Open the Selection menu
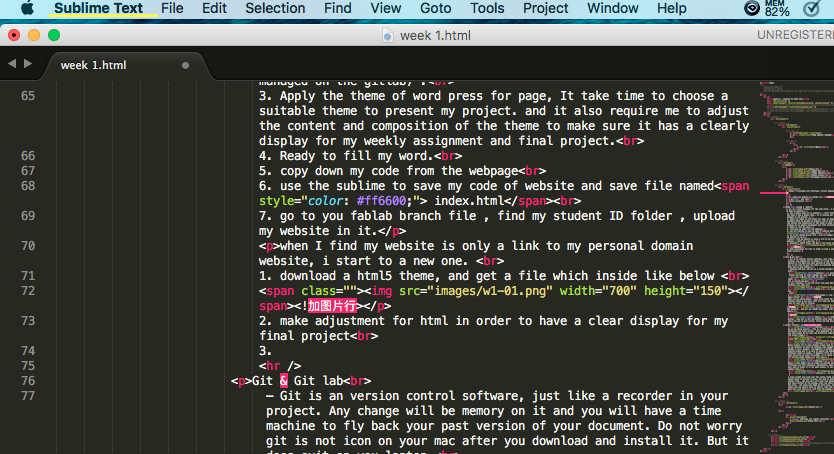The width and height of the screenshot is (834, 454). [275, 9]
